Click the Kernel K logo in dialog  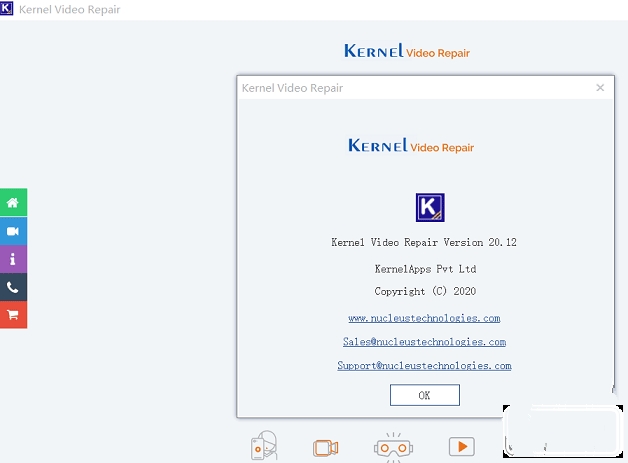pos(429,207)
